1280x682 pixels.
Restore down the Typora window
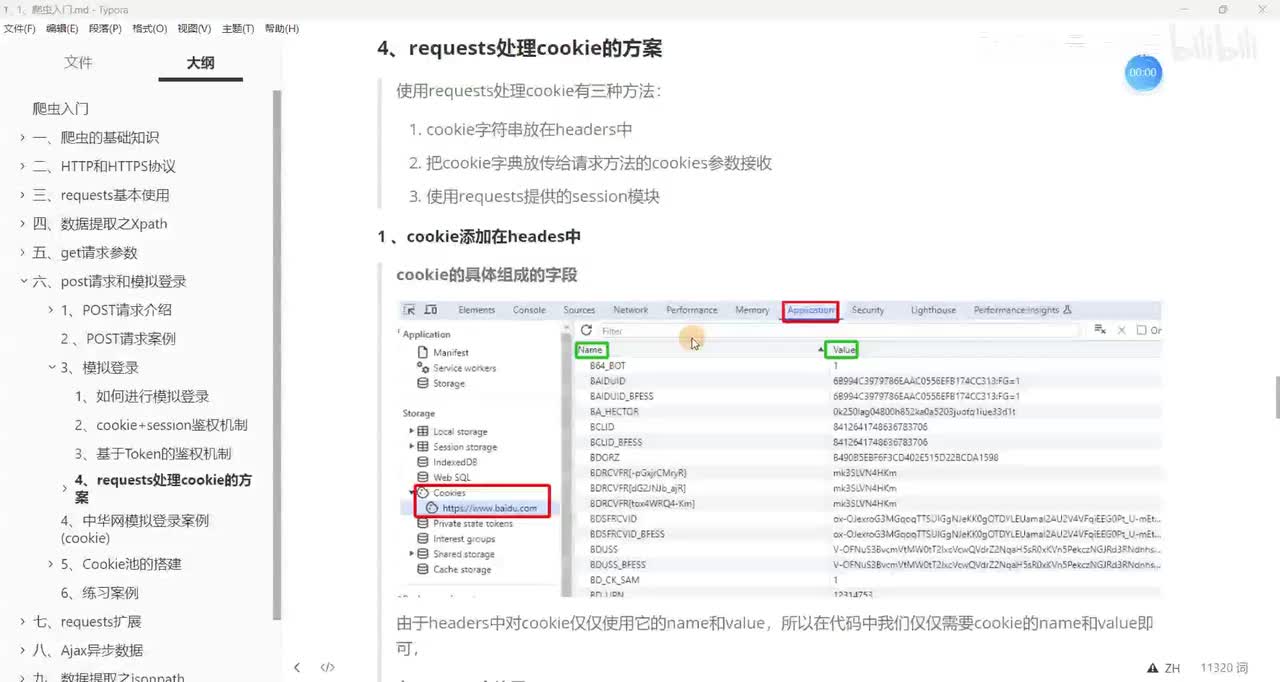pos(1223,9)
